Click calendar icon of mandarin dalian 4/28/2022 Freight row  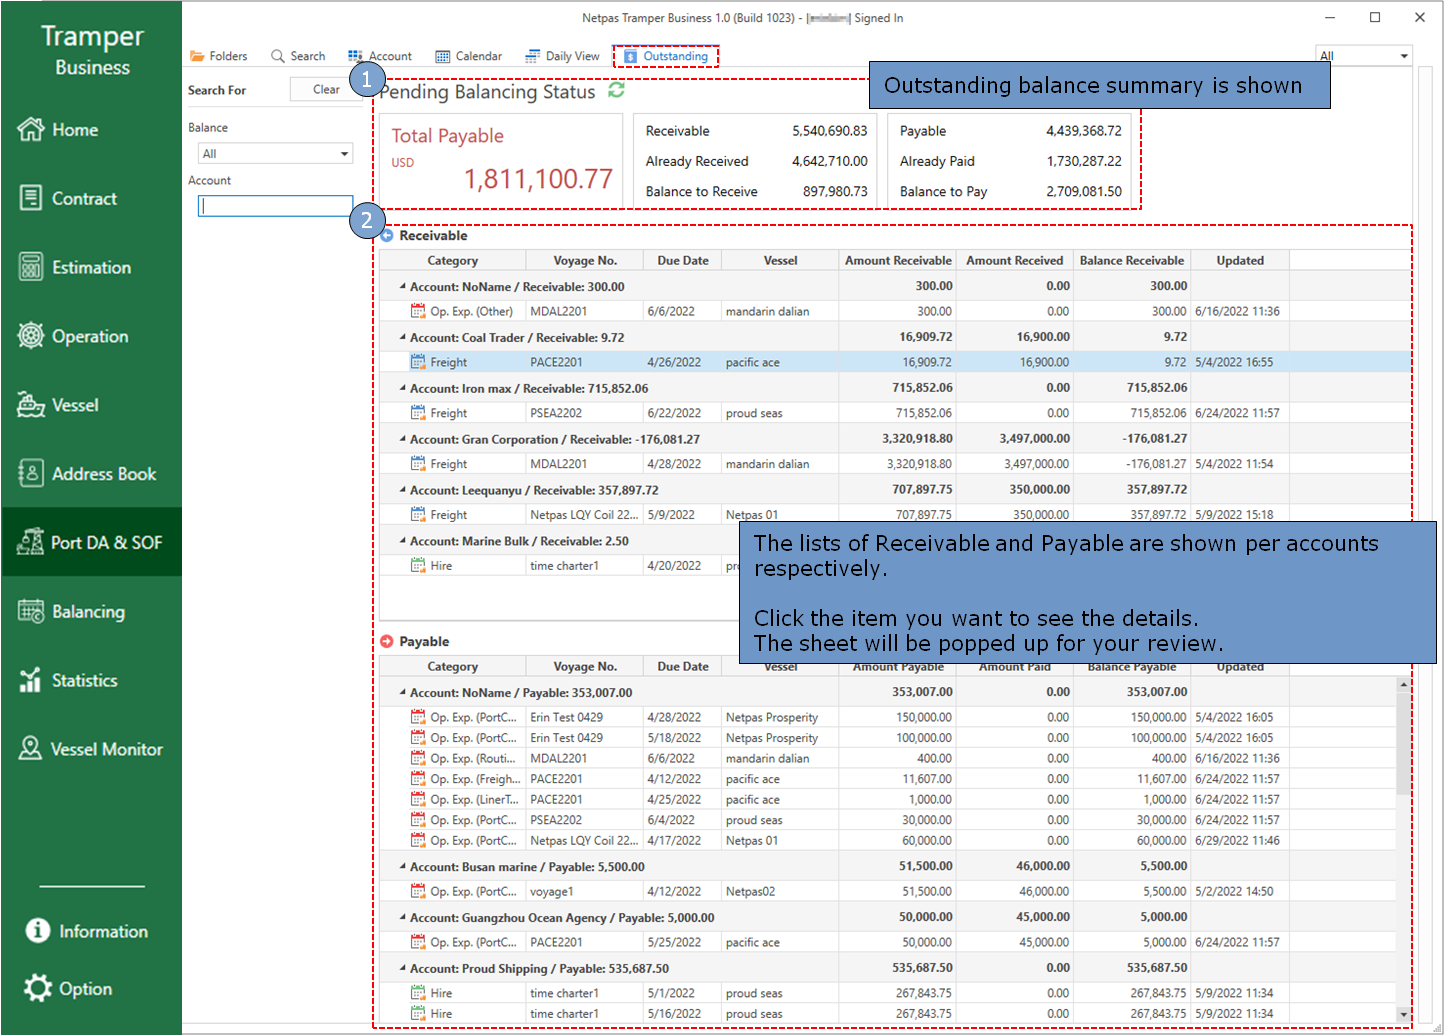tap(418, 464)
